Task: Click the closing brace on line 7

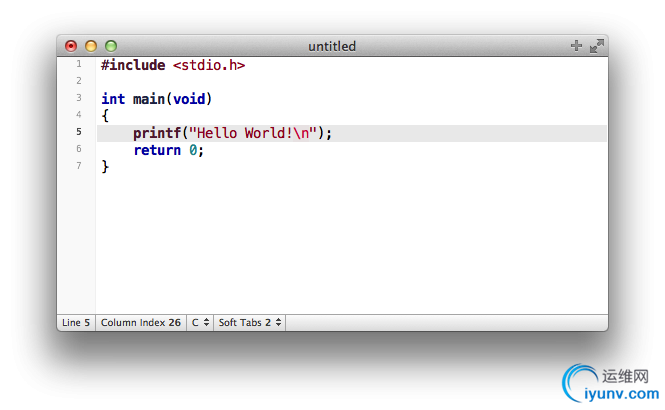Action: (105, 167)
